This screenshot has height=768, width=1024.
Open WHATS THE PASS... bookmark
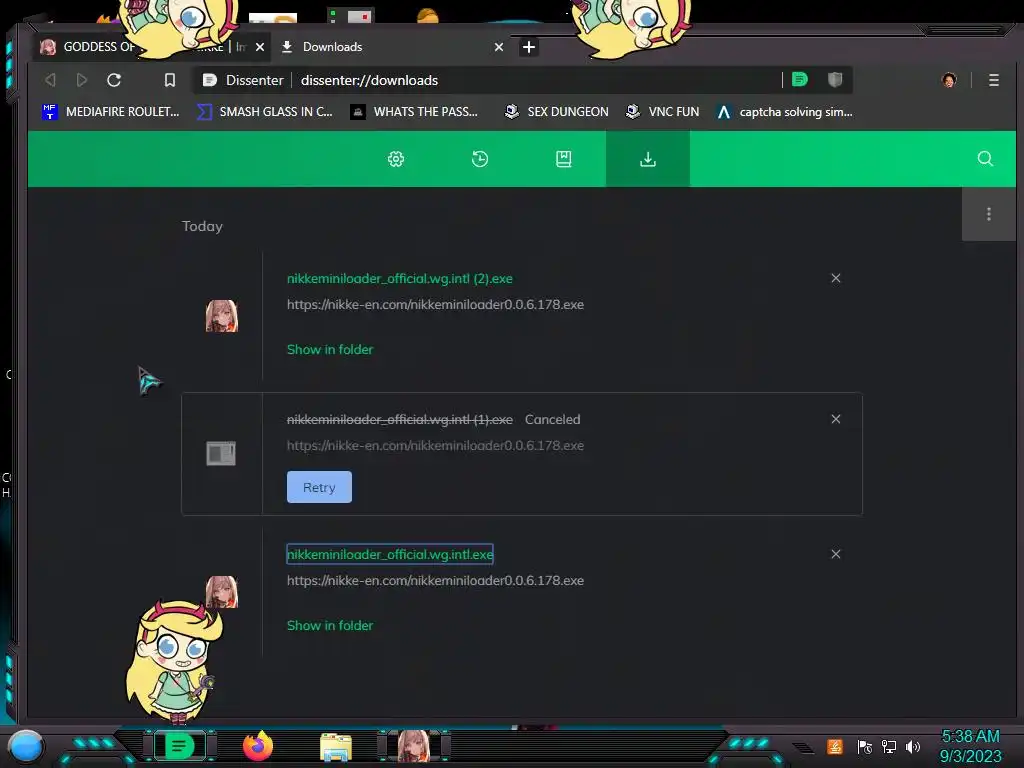(414, 112)
